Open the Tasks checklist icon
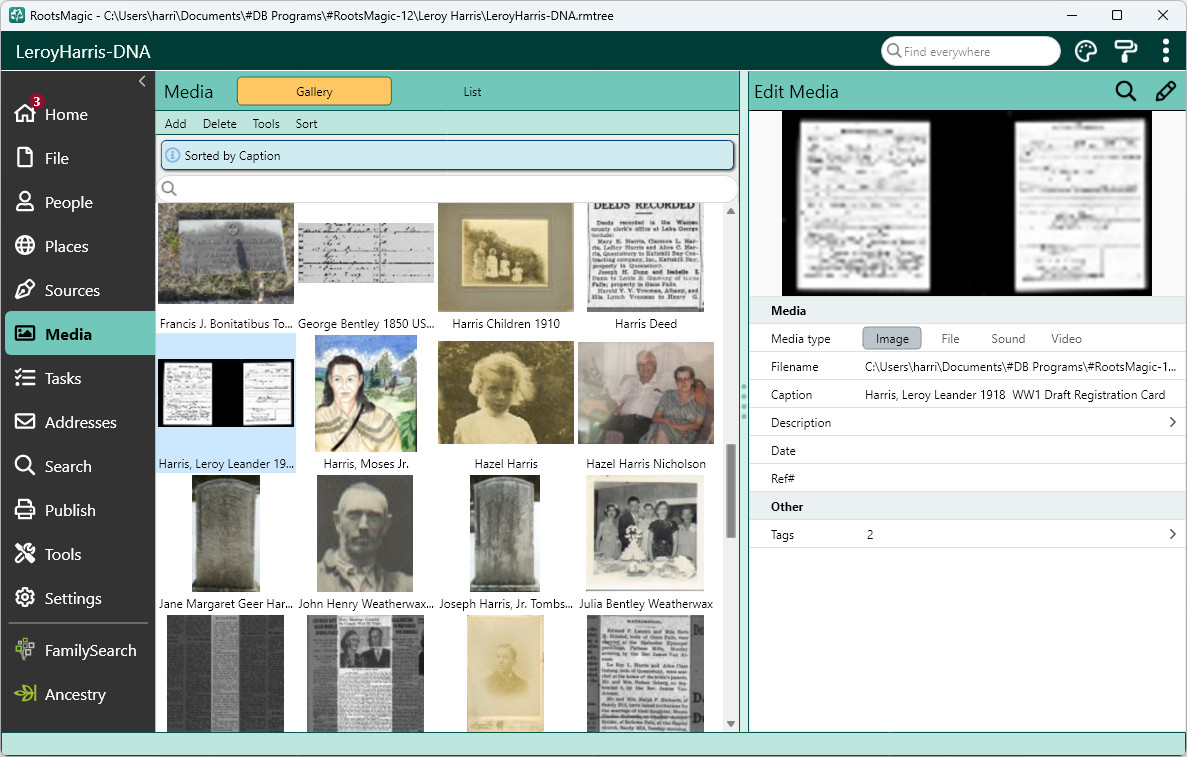 pos(25,378)
